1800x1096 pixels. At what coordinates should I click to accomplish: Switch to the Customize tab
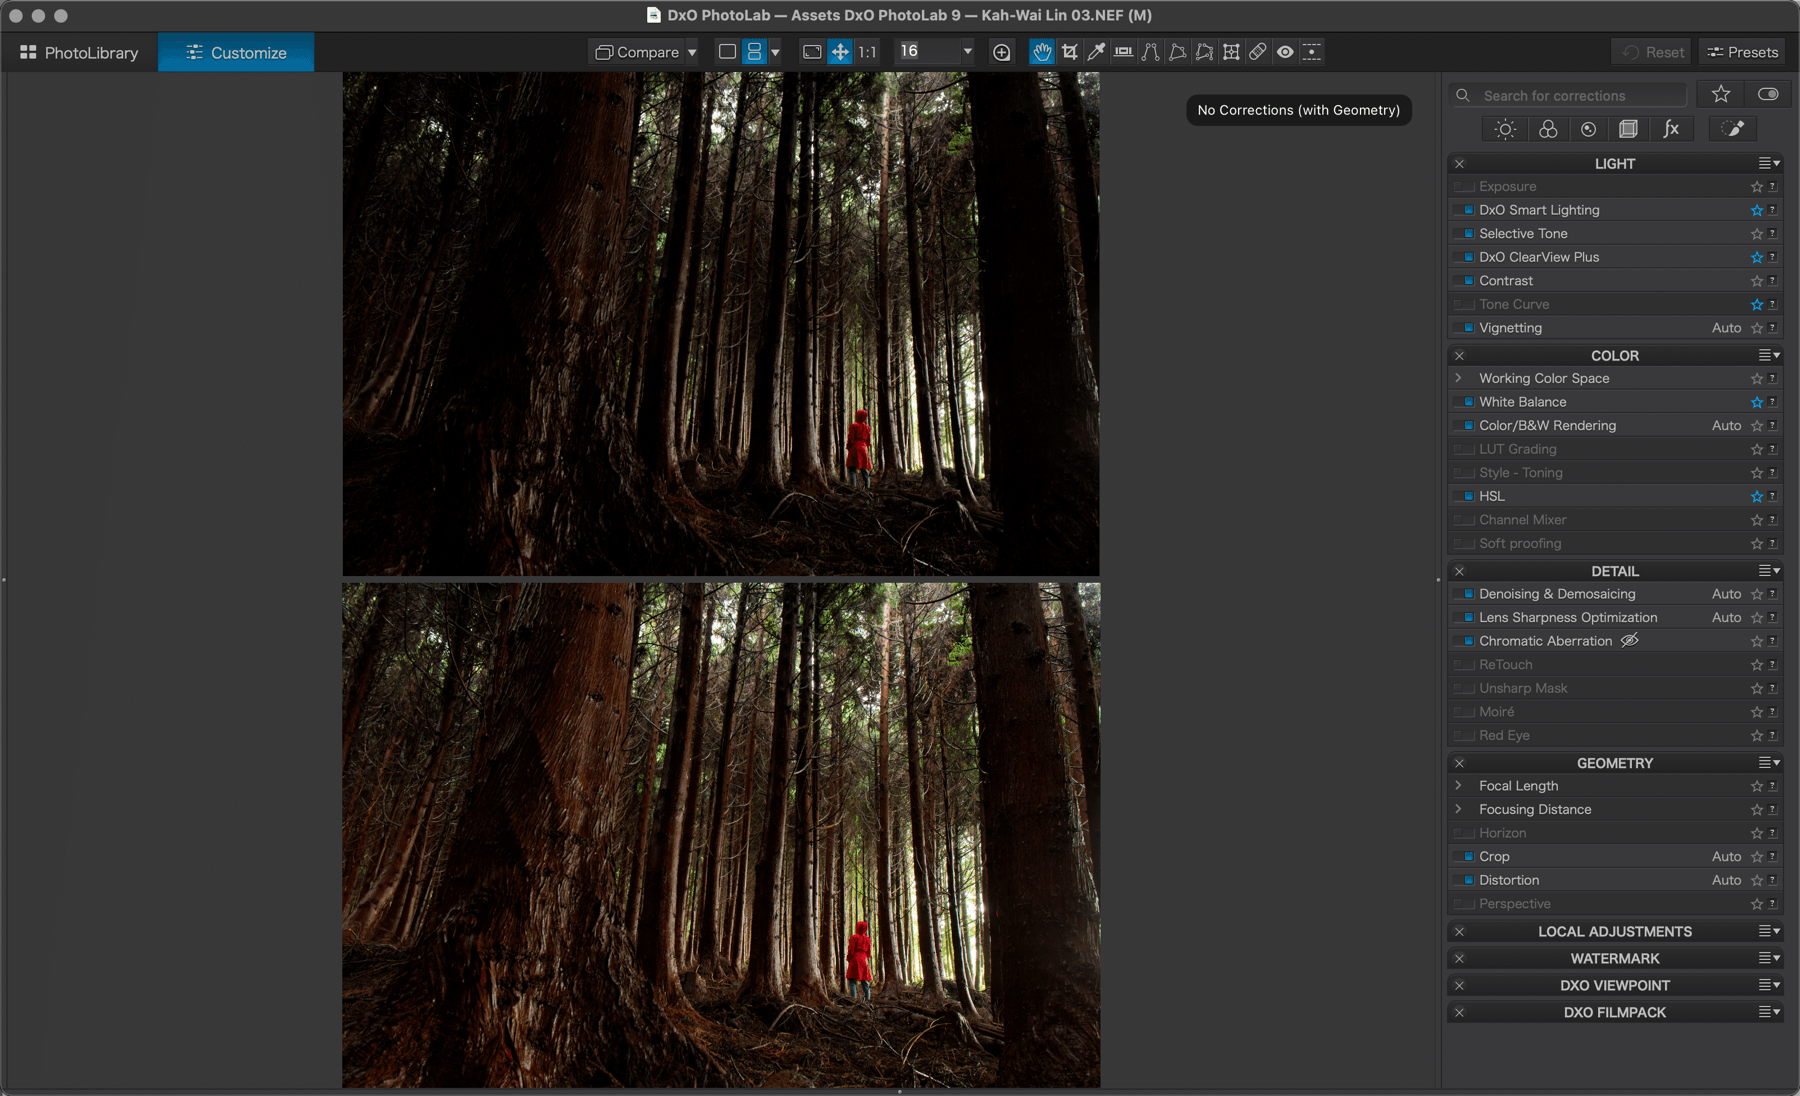(236, 53)
